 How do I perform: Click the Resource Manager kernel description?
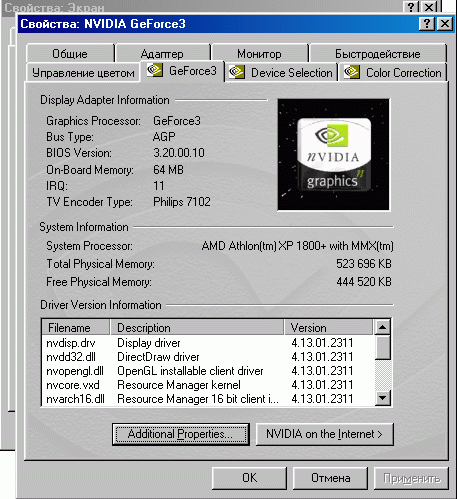pos(179,385)
